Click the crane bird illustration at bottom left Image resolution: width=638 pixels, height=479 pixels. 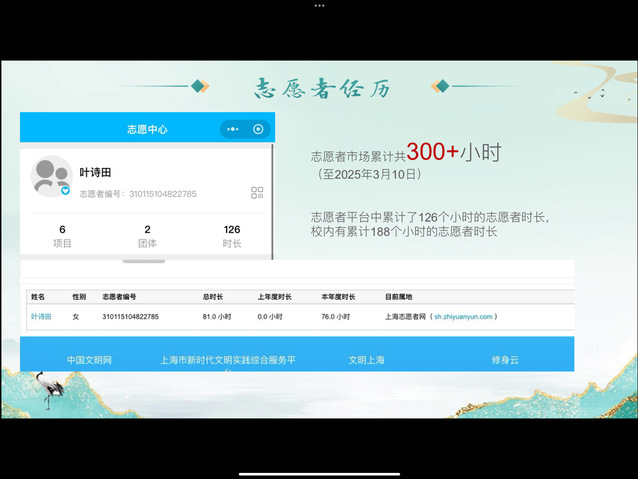(45, 388)
